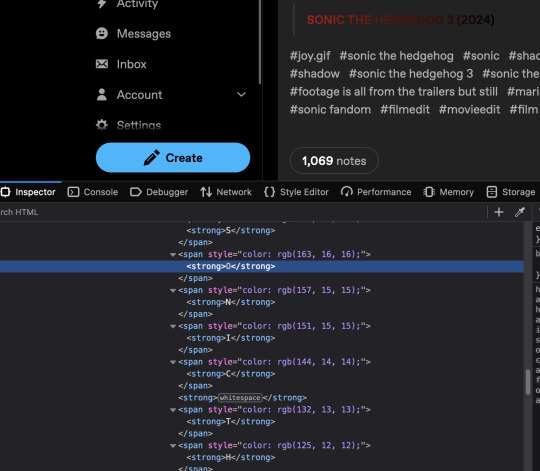
Task: Switch to the Performance tab
Action: point(376,192)
